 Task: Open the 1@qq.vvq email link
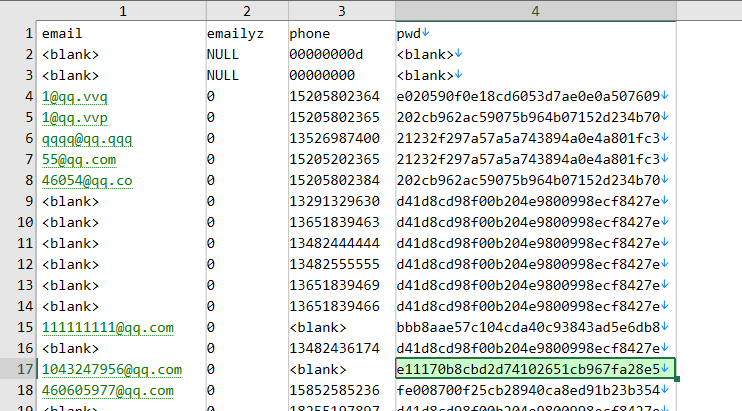(x=75, y=97)
